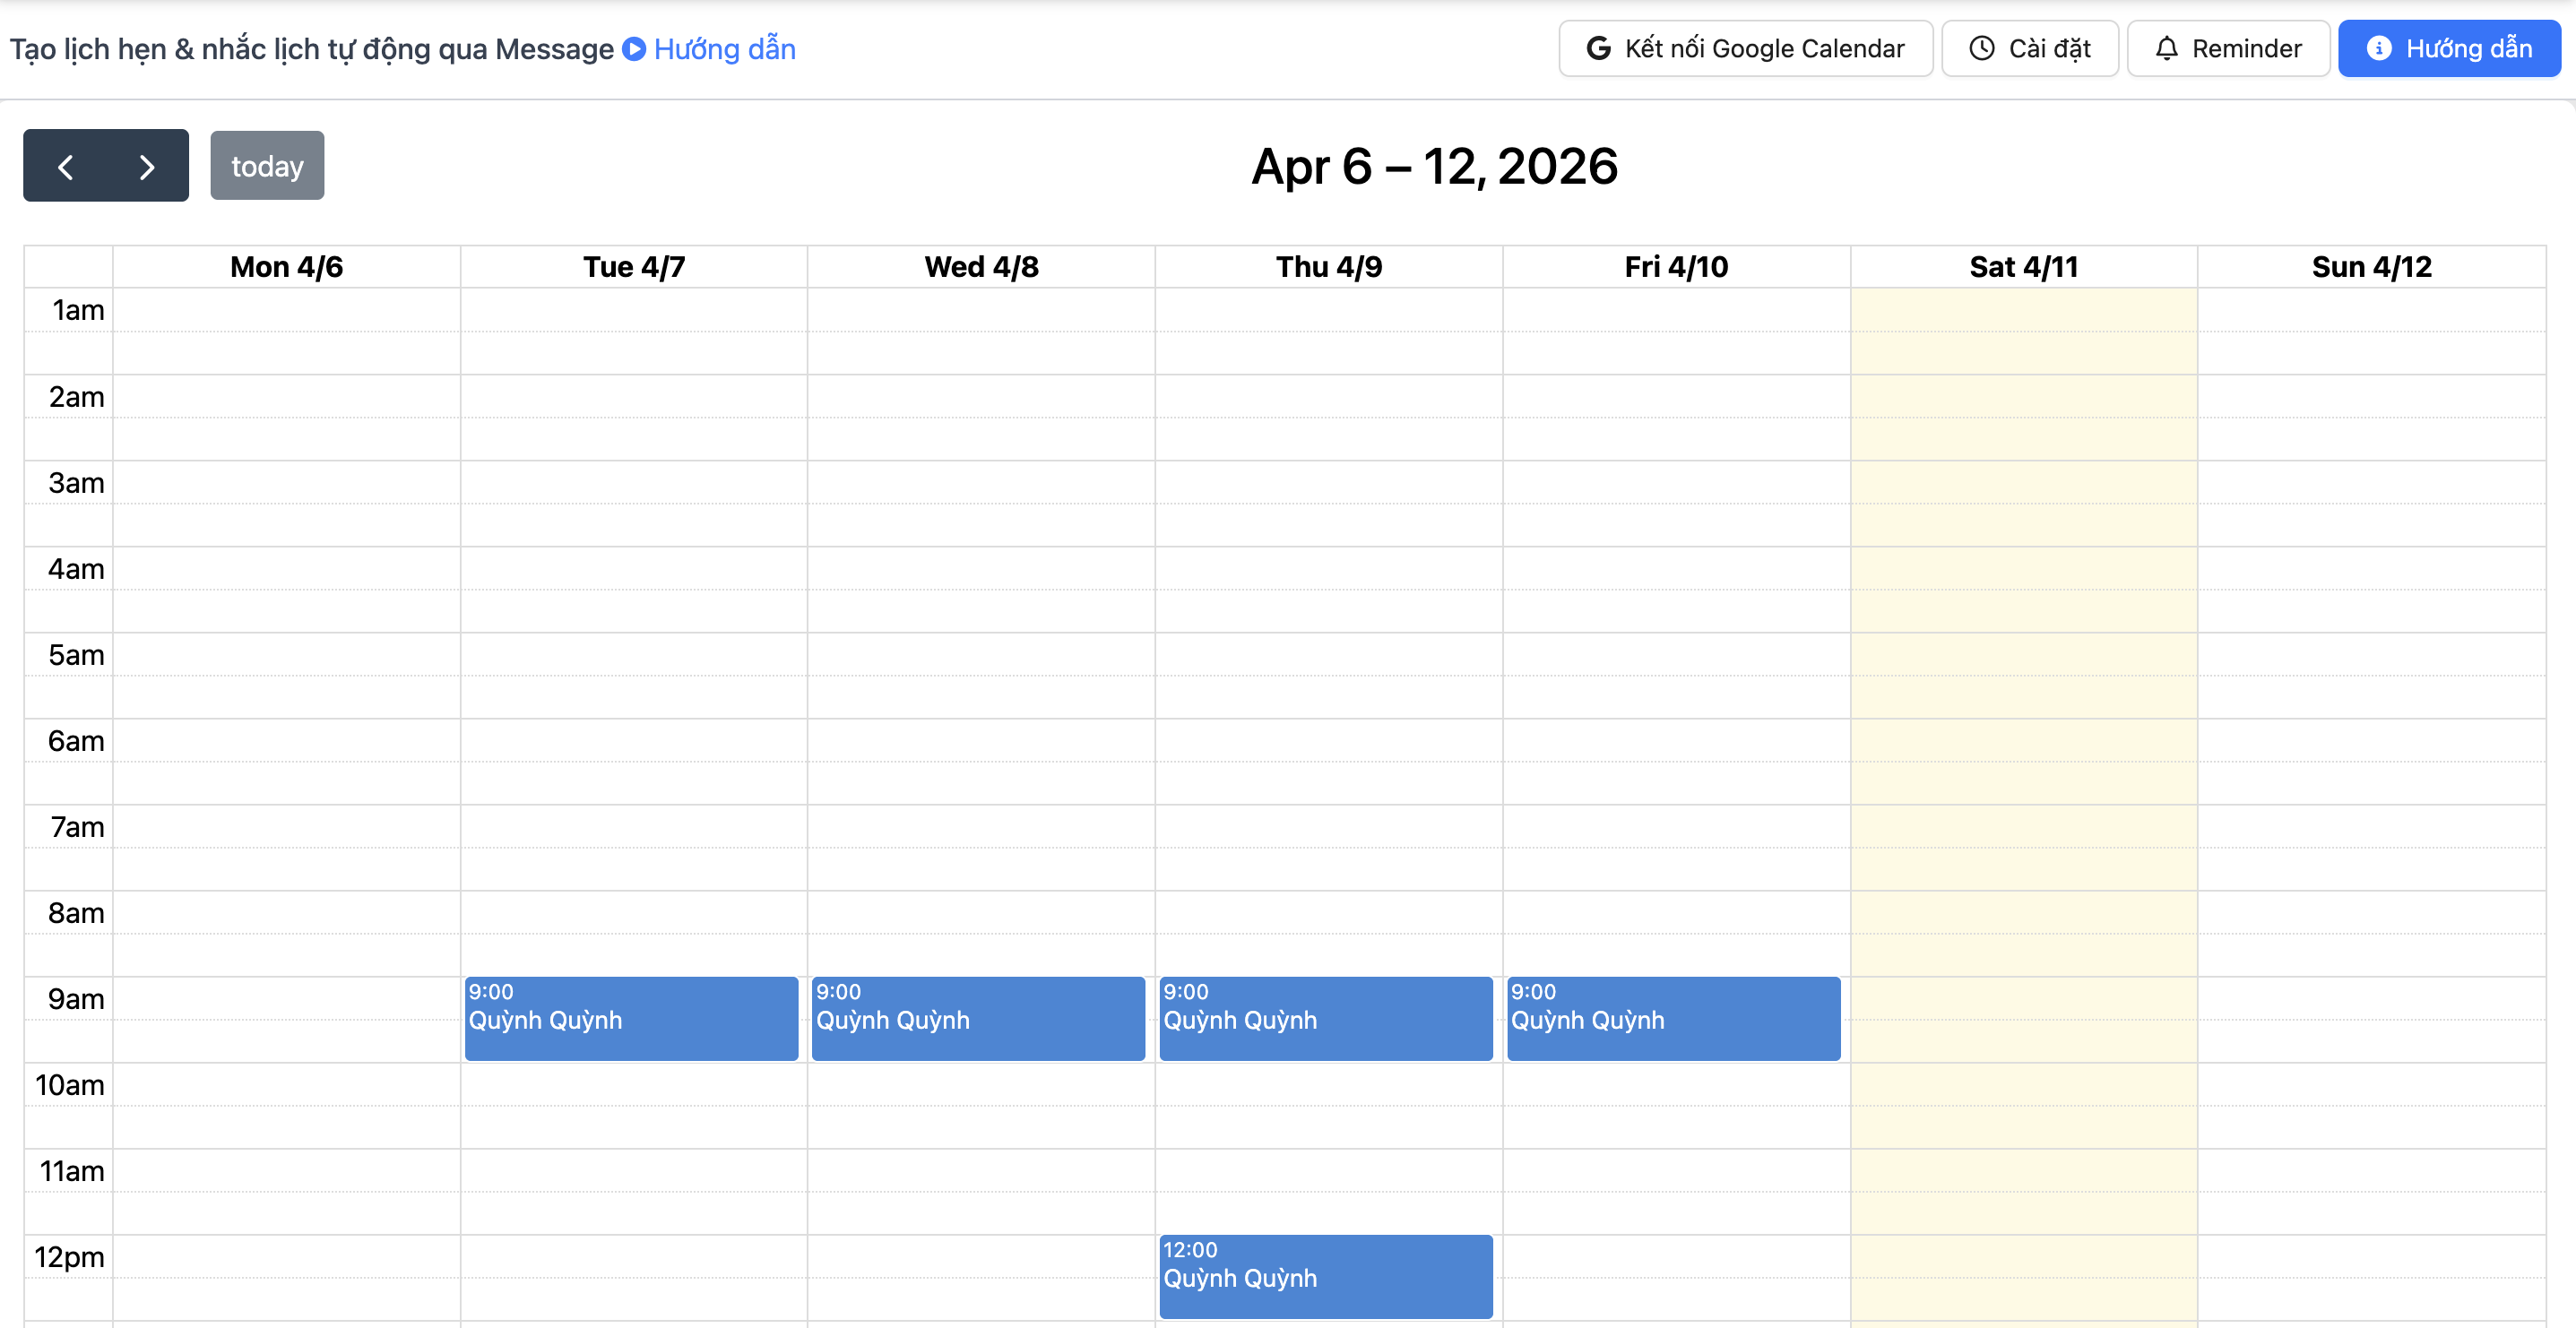Screen dimensions: 2576x1328
Task: Open Friday 9:00 Quỳnh Quỳnh appointment
Action: tap(1673, 1018)
